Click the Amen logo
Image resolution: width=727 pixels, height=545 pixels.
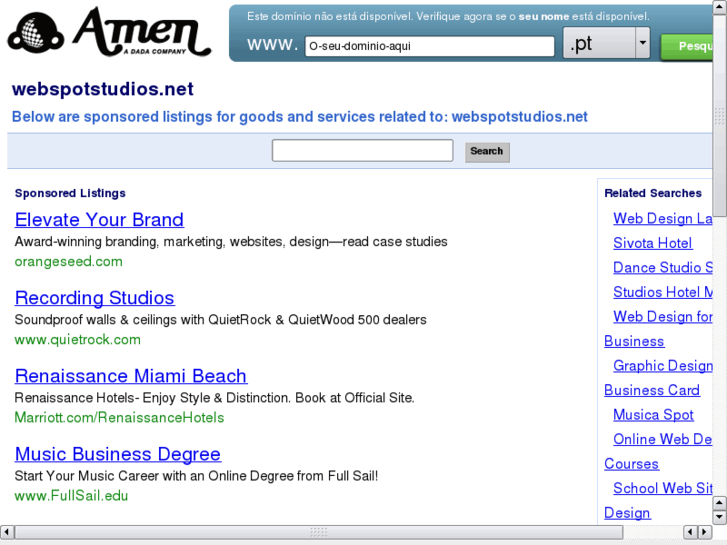coord(109,32)
